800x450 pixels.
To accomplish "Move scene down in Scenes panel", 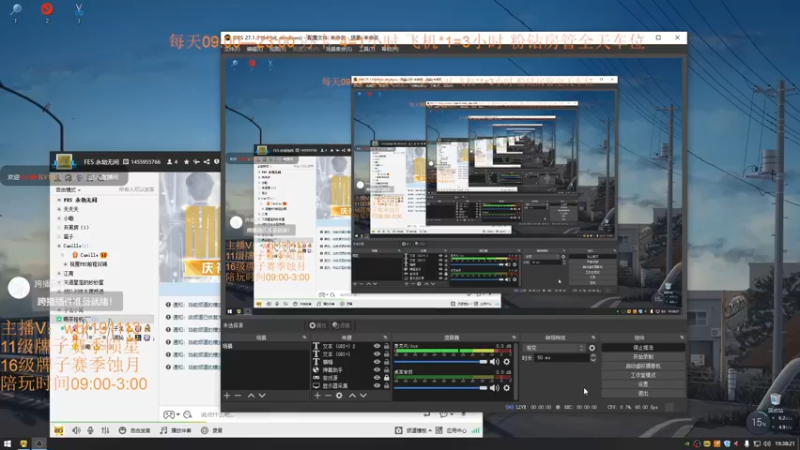I will (x=262, y=395).
